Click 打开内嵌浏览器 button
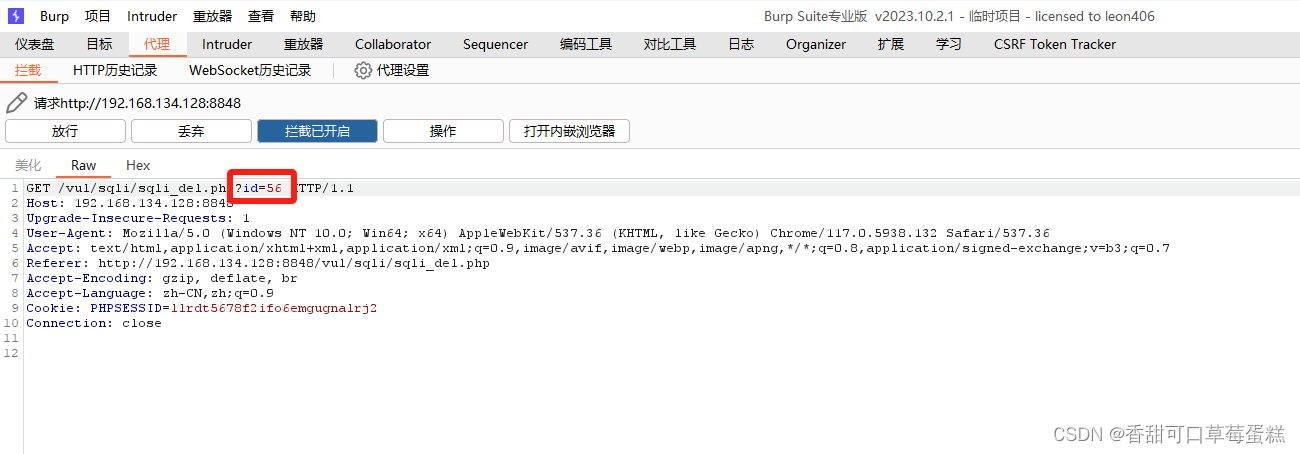The height and width of the screenshot is (454, 1300). pos(569,131)
